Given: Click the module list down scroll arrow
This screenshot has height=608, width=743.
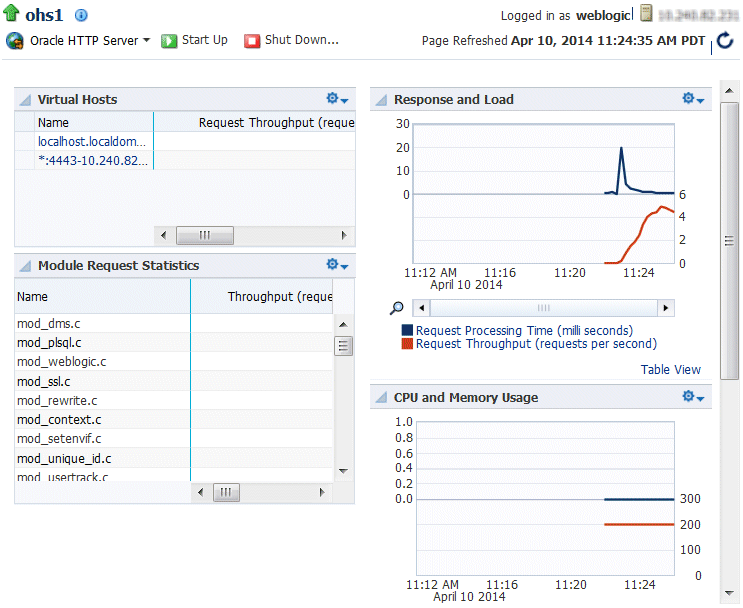Looking at the screenshot, I should pyautogui.click(x=344, y=471).
